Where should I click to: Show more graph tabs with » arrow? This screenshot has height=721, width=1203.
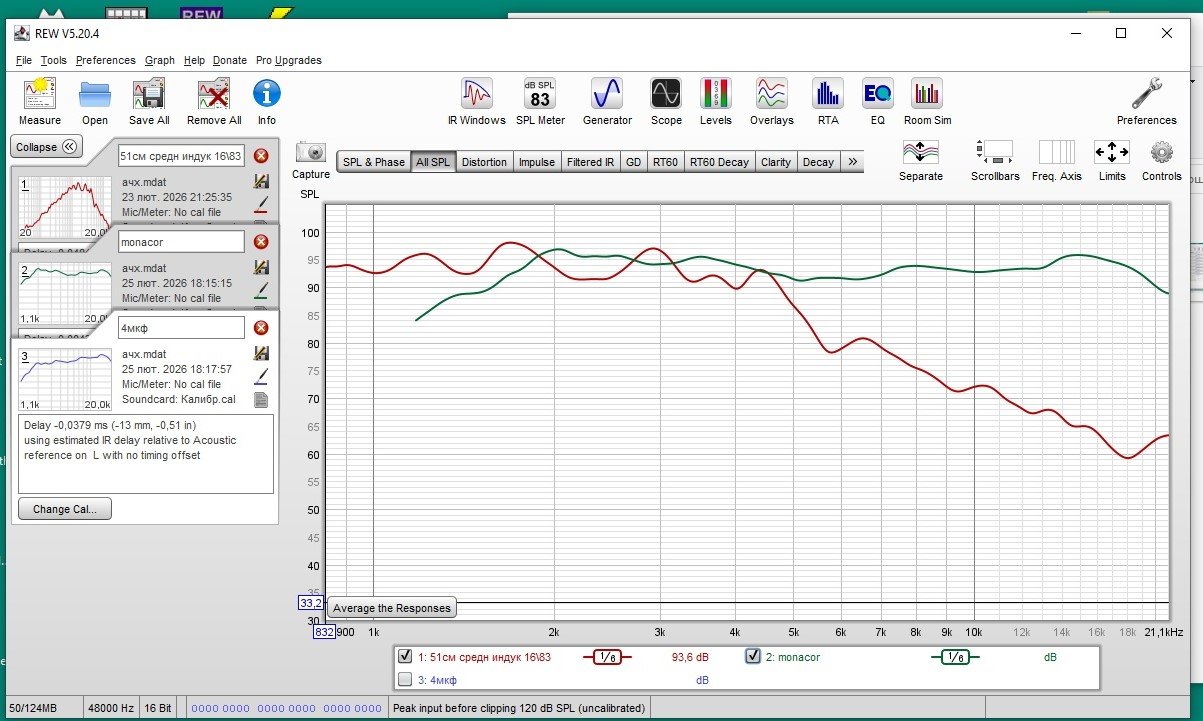tap(852, 162)
